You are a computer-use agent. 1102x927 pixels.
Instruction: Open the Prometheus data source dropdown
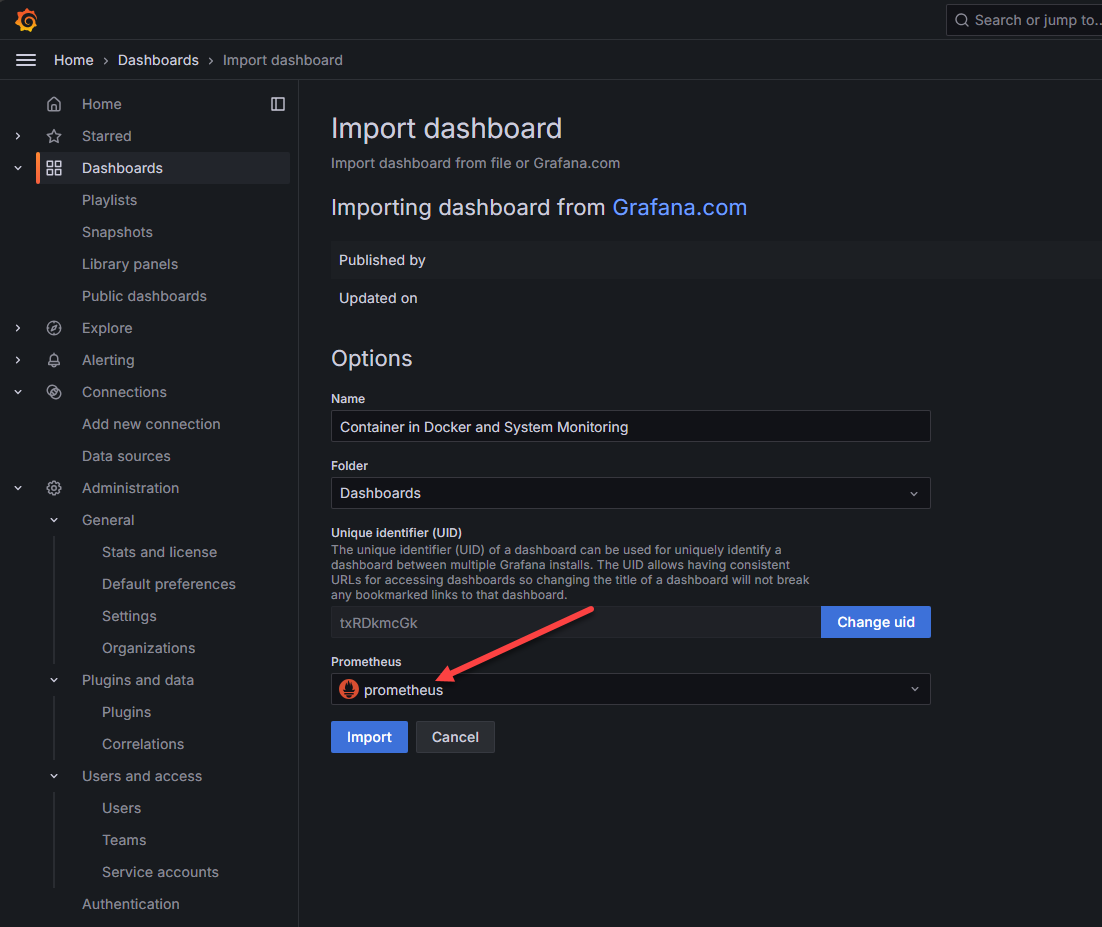tap(630, 689)
